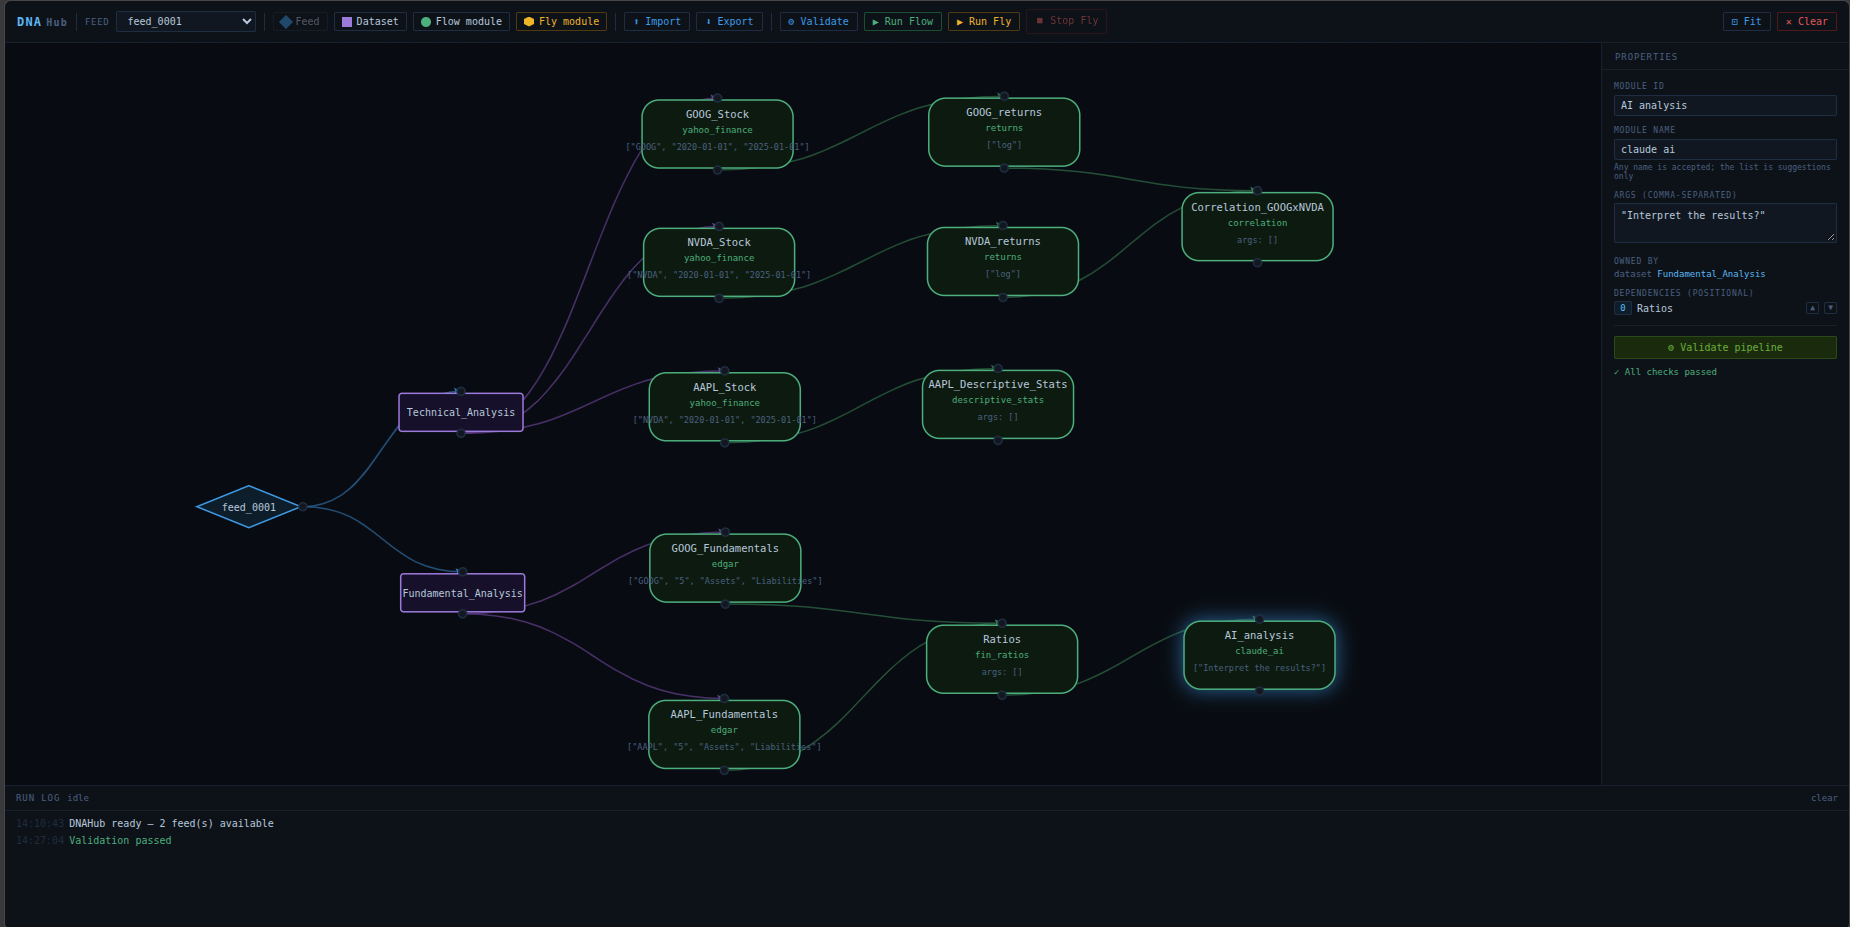Select the NVDA_Stock module node
The height and width of the screenshot is (927, 1850).
point(719,262)
